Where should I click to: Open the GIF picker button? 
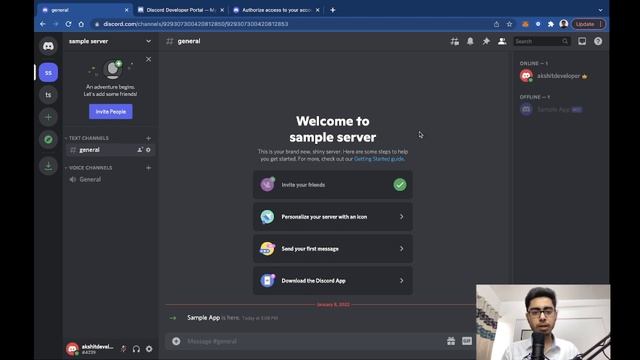[467, 341]
